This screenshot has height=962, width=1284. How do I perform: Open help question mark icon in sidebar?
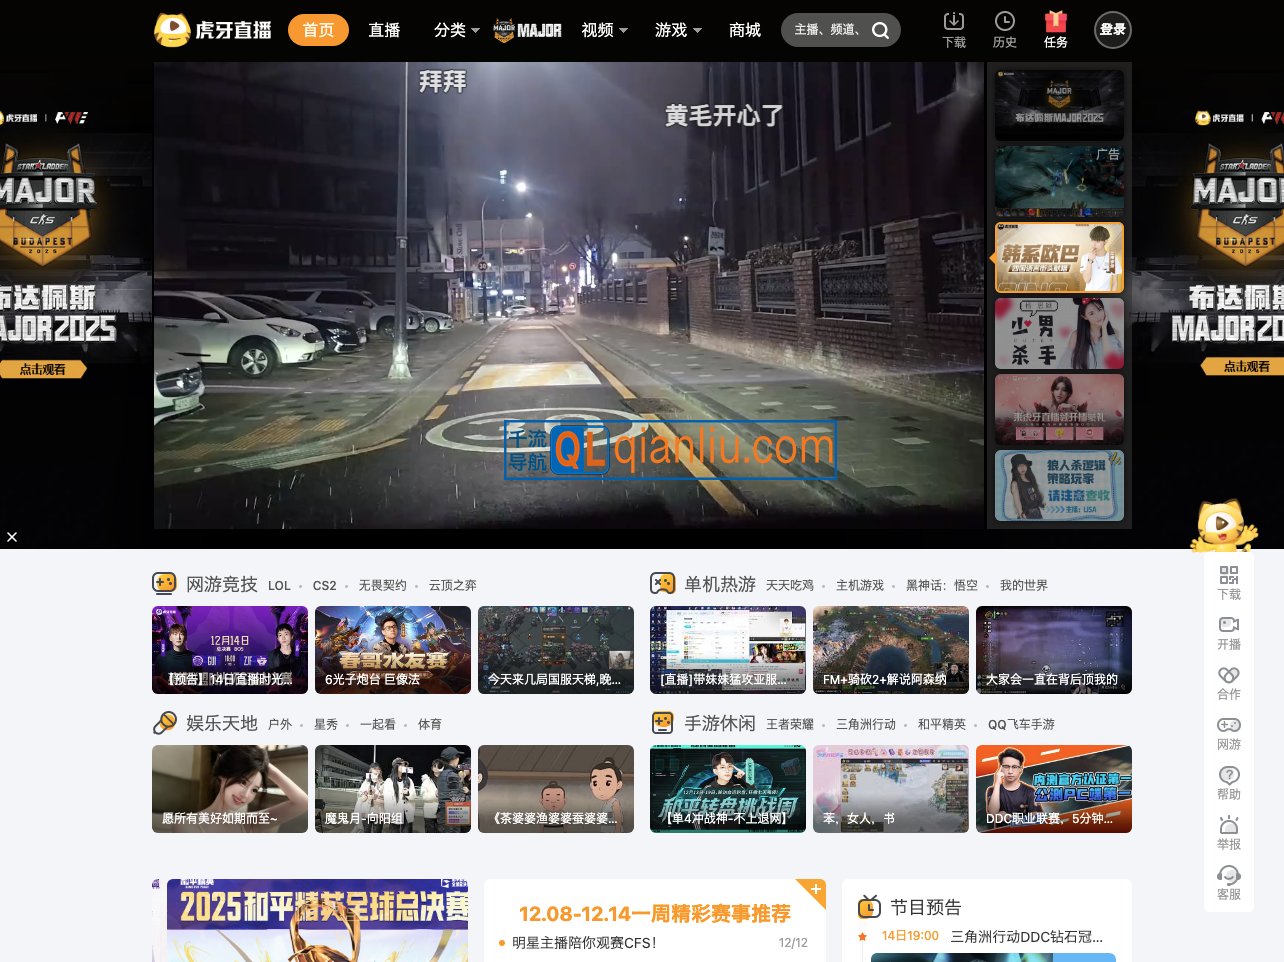pyautogui.click(x=1228, y=775)
